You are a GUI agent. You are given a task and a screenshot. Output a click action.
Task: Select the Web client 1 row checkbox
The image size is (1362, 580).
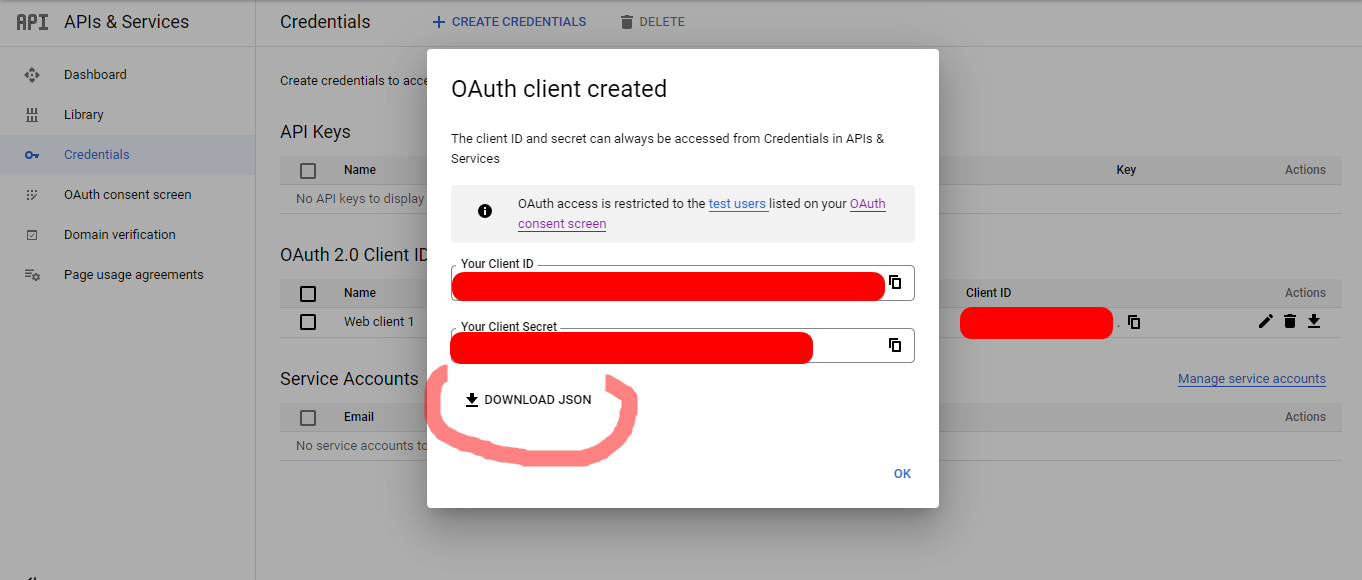[x=308, y=322]
